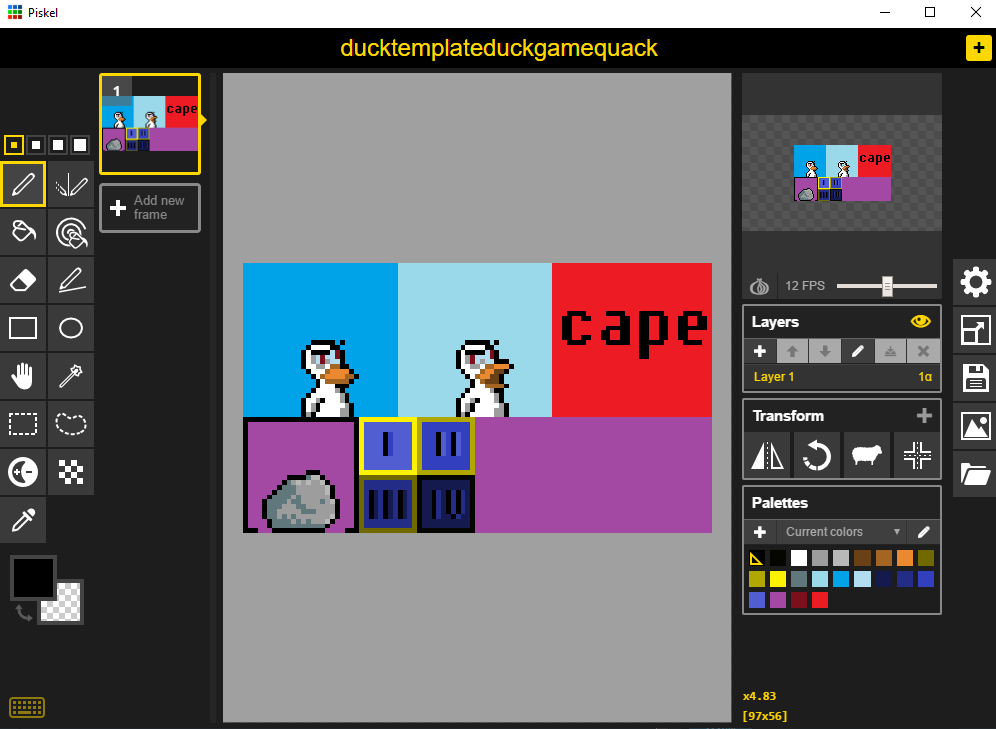The width and height of the screenshot is (996, 729).
Task: Select frame 1 thumbnail
Action: click(x=150, y=124)
